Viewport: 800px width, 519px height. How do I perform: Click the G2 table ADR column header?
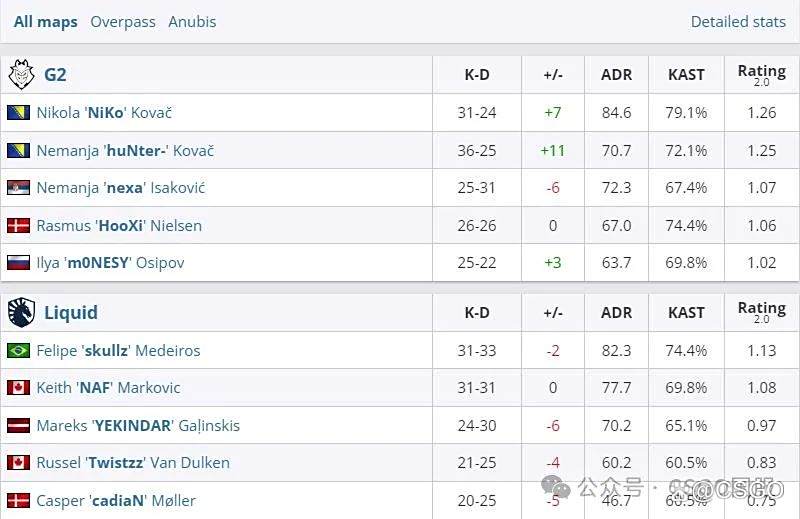click(x=616, y=74)
